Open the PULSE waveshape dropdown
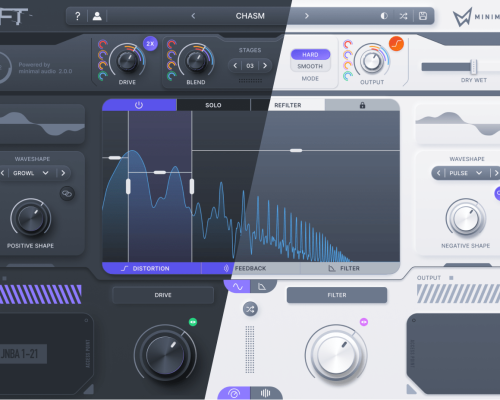The image size is (500, 400). pos(465,173)
